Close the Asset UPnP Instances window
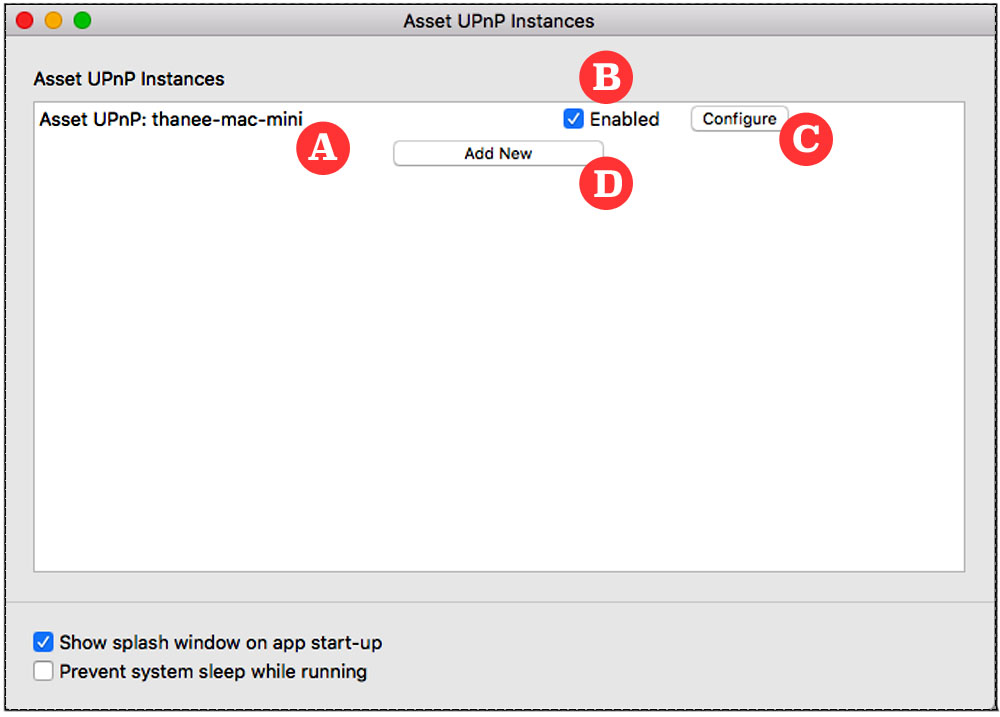The width and height of the screenshot is (1000, 717). coord(25,20)
